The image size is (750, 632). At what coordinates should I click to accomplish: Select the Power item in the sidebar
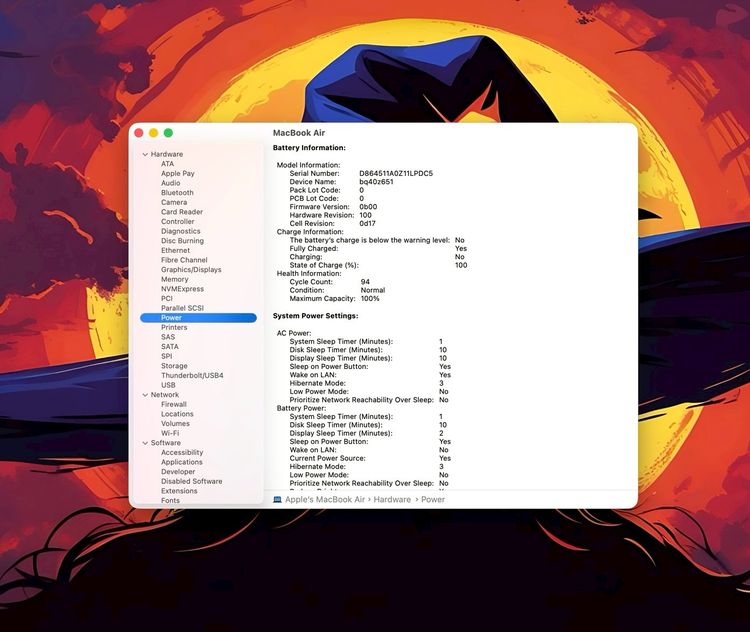tap(199, 318)
